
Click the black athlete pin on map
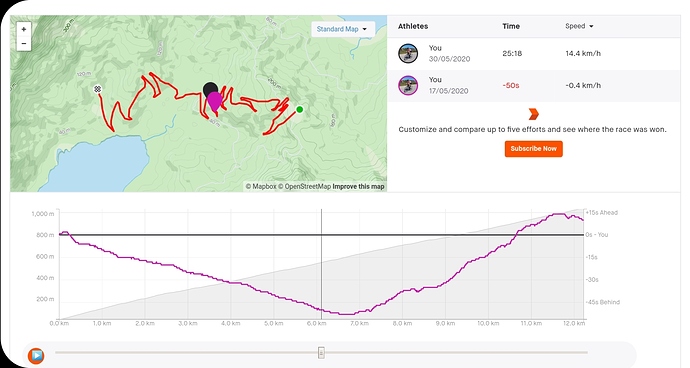pyautogui.click(x=209, y=88)
